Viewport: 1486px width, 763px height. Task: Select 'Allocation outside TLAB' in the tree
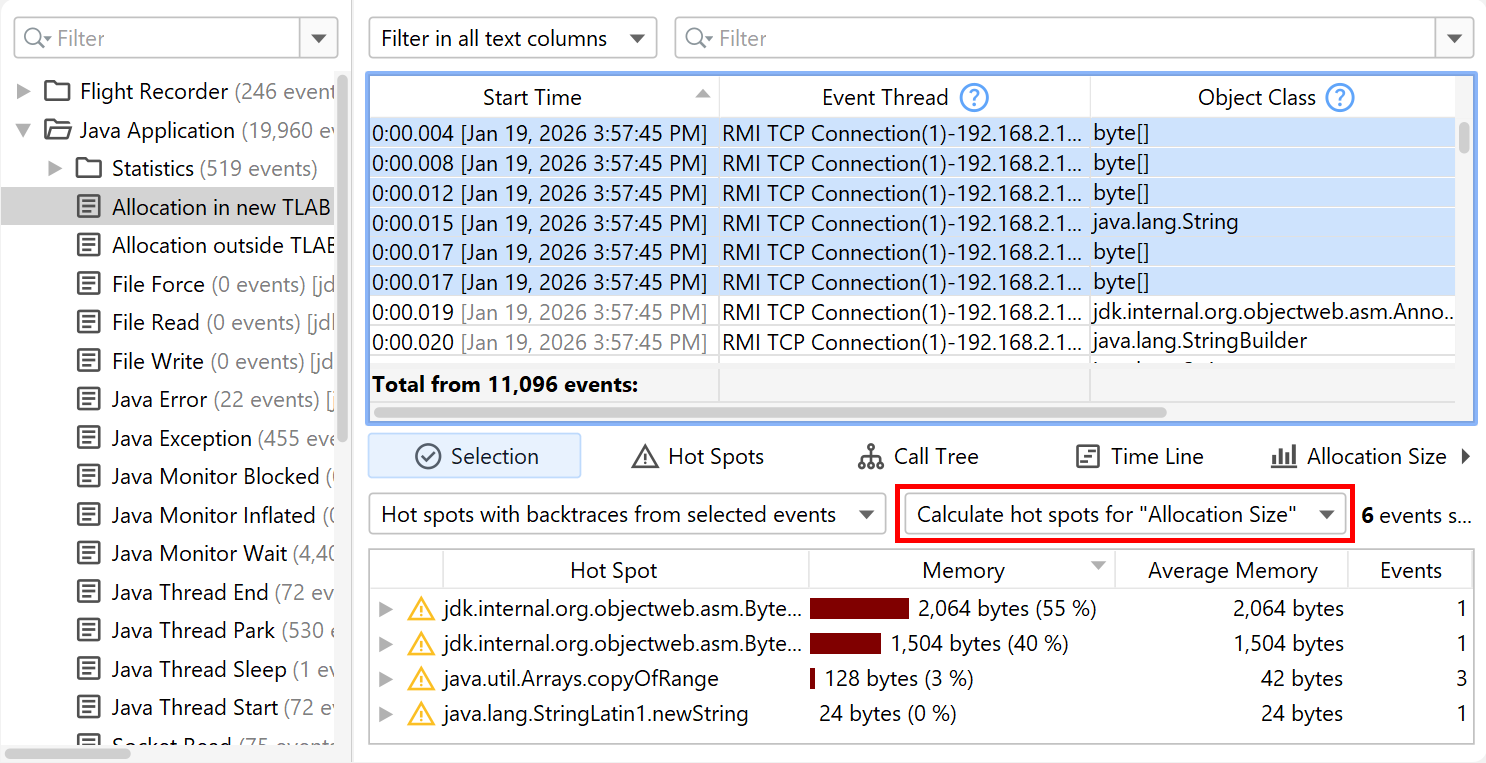pos(222,246)
